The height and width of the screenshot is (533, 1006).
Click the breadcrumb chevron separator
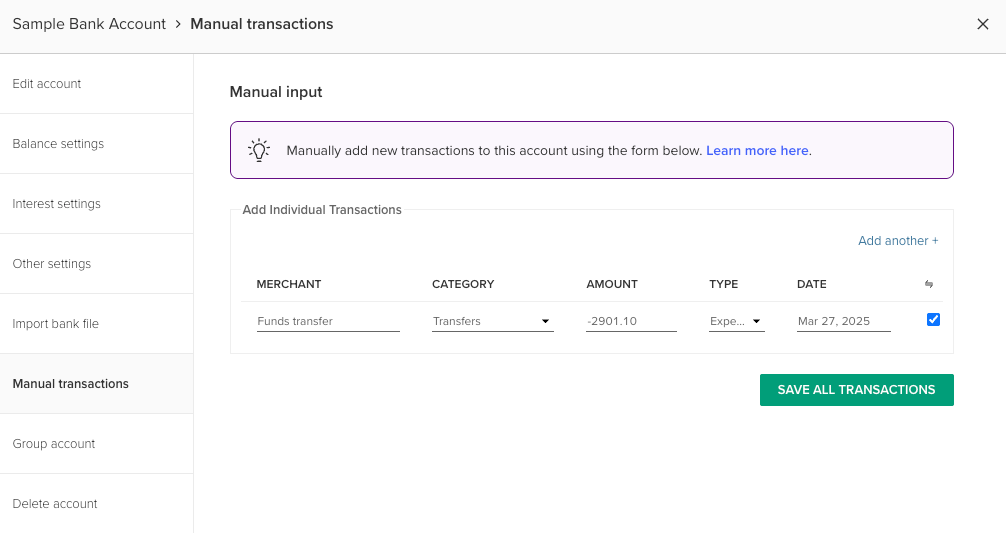178,24
